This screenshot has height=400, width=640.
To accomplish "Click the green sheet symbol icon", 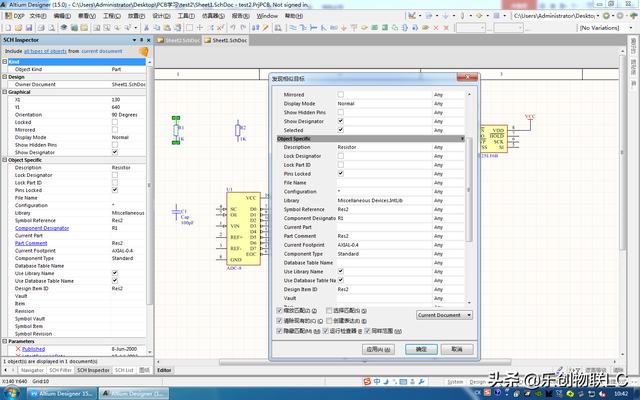I will click(374, 28).
